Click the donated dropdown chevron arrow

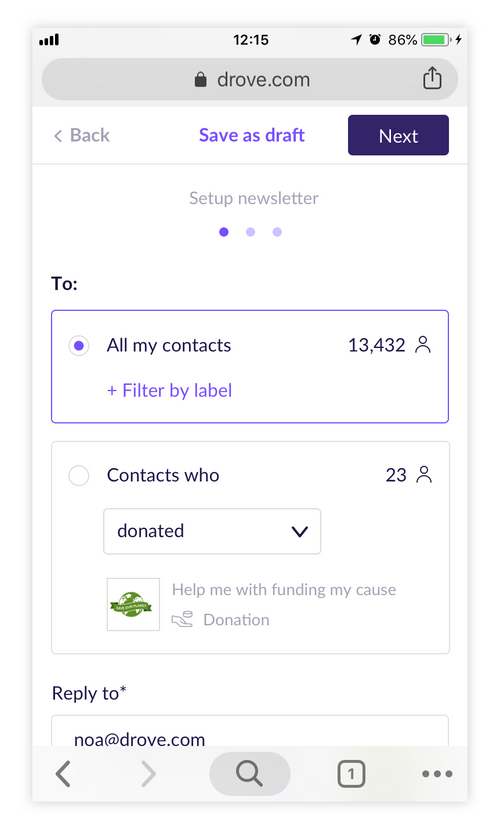299,531
